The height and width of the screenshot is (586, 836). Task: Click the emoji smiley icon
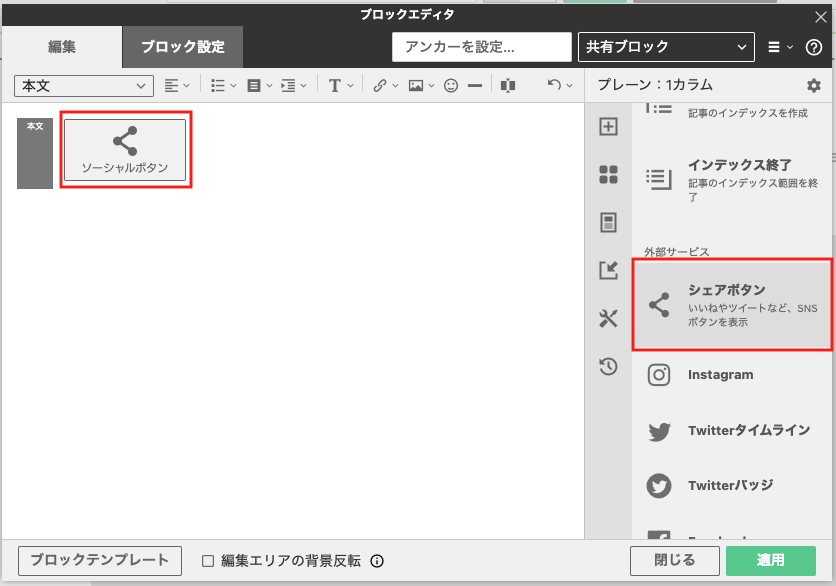coord(451,85)
